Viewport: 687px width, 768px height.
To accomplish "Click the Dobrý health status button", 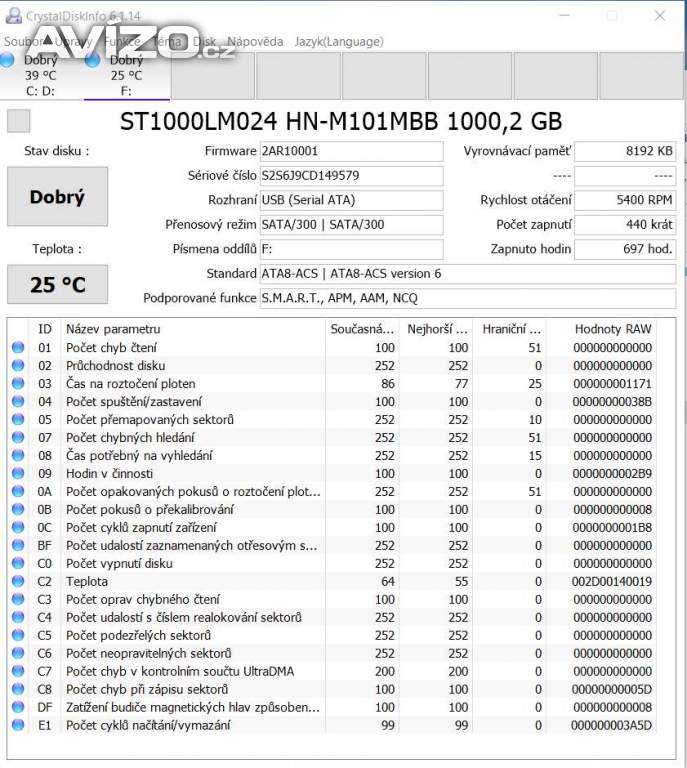I will 57,196.
